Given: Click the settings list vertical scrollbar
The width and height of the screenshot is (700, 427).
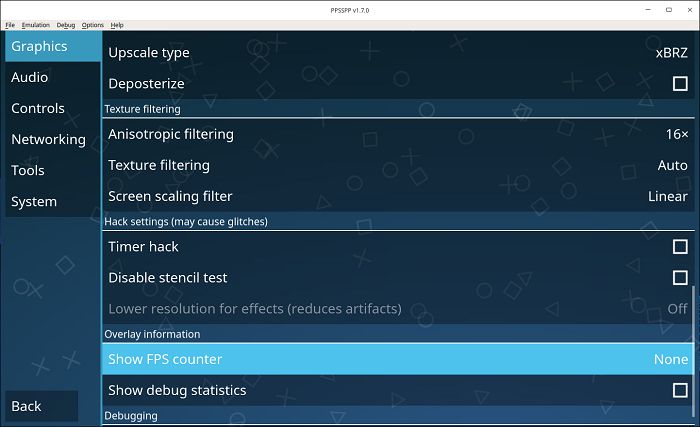Looking at the screenshot, I should coord(693,351).
